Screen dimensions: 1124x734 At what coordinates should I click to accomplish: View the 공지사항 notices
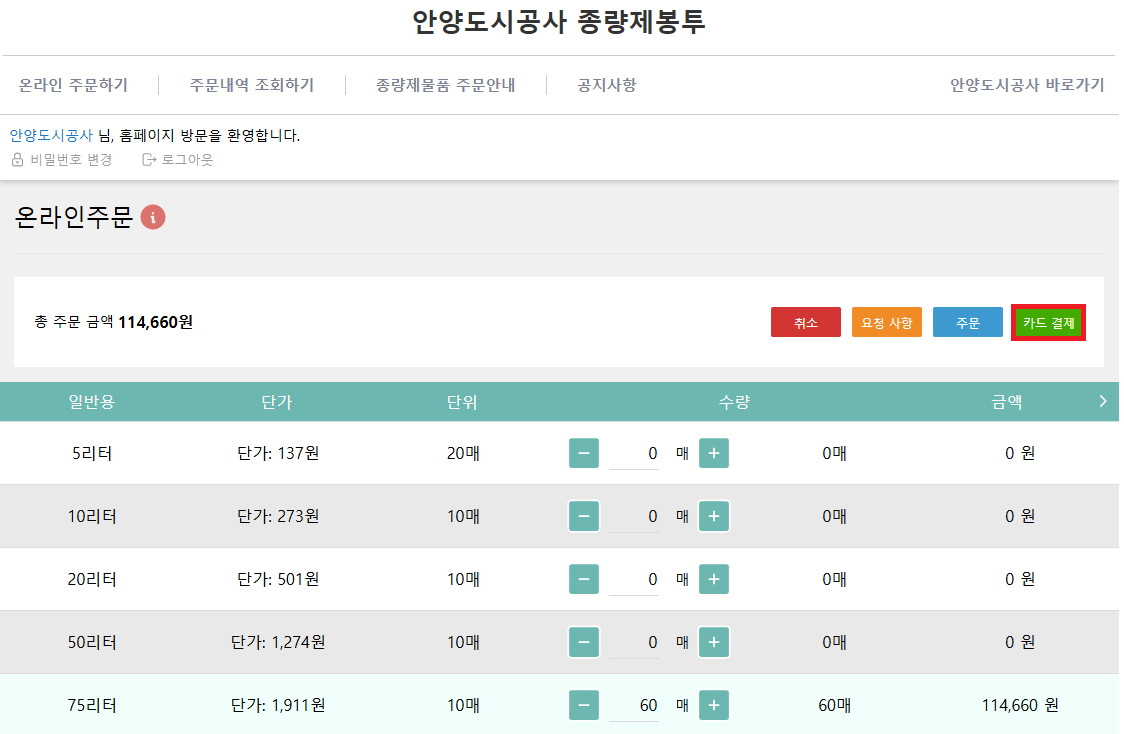(606, 85)
